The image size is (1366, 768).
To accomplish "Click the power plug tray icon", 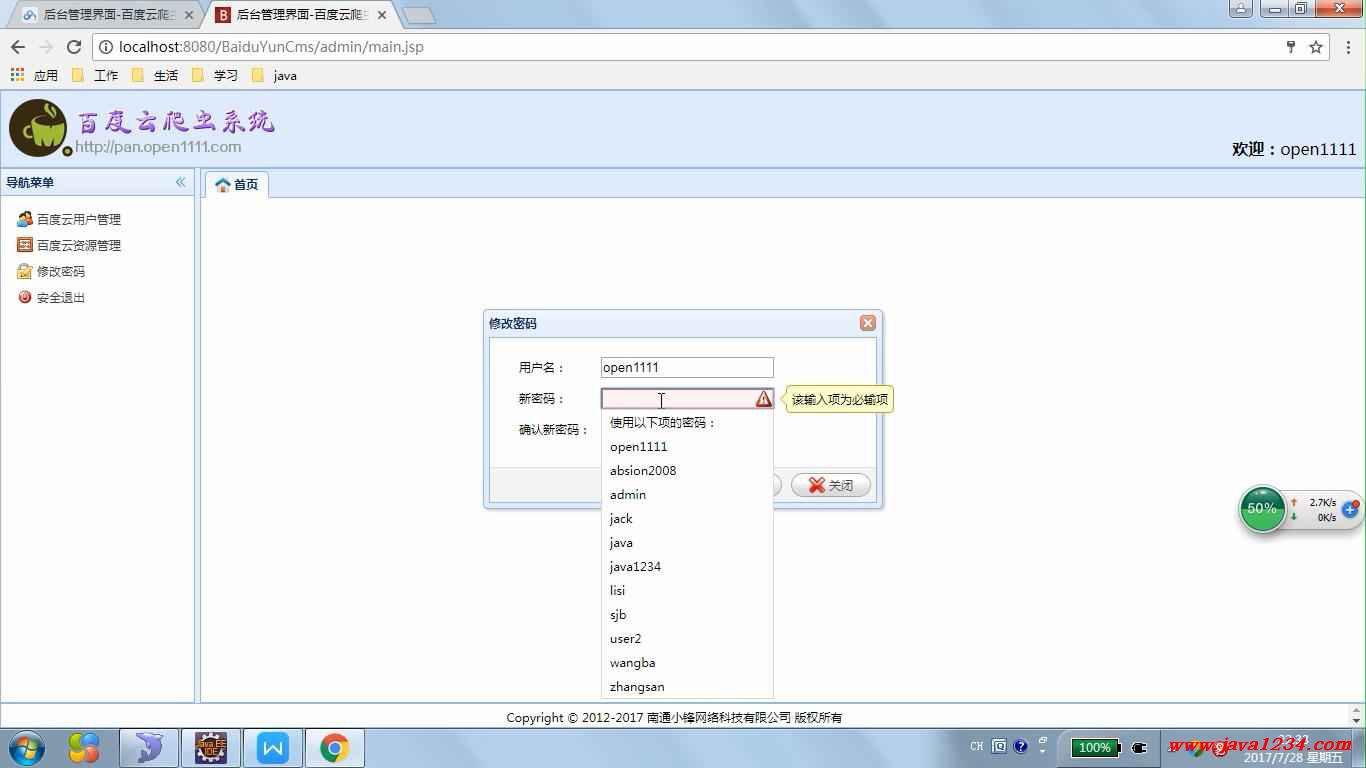I will 1139,747.
